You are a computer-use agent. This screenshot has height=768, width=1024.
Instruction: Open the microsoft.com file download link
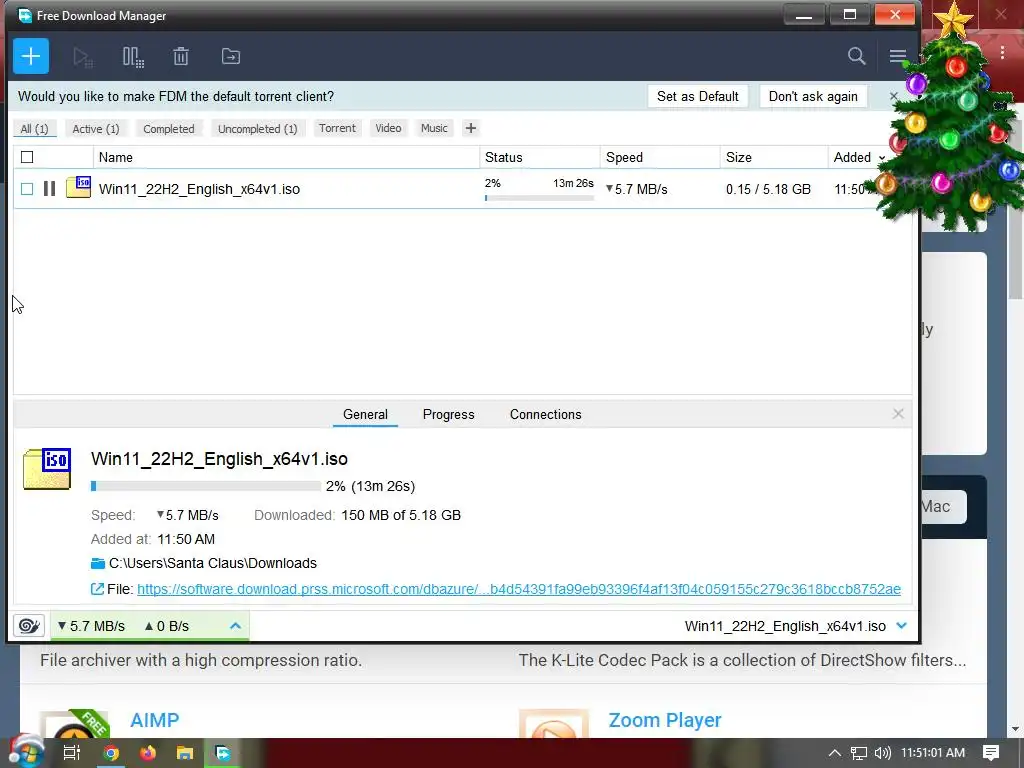[x=519, y=589]
